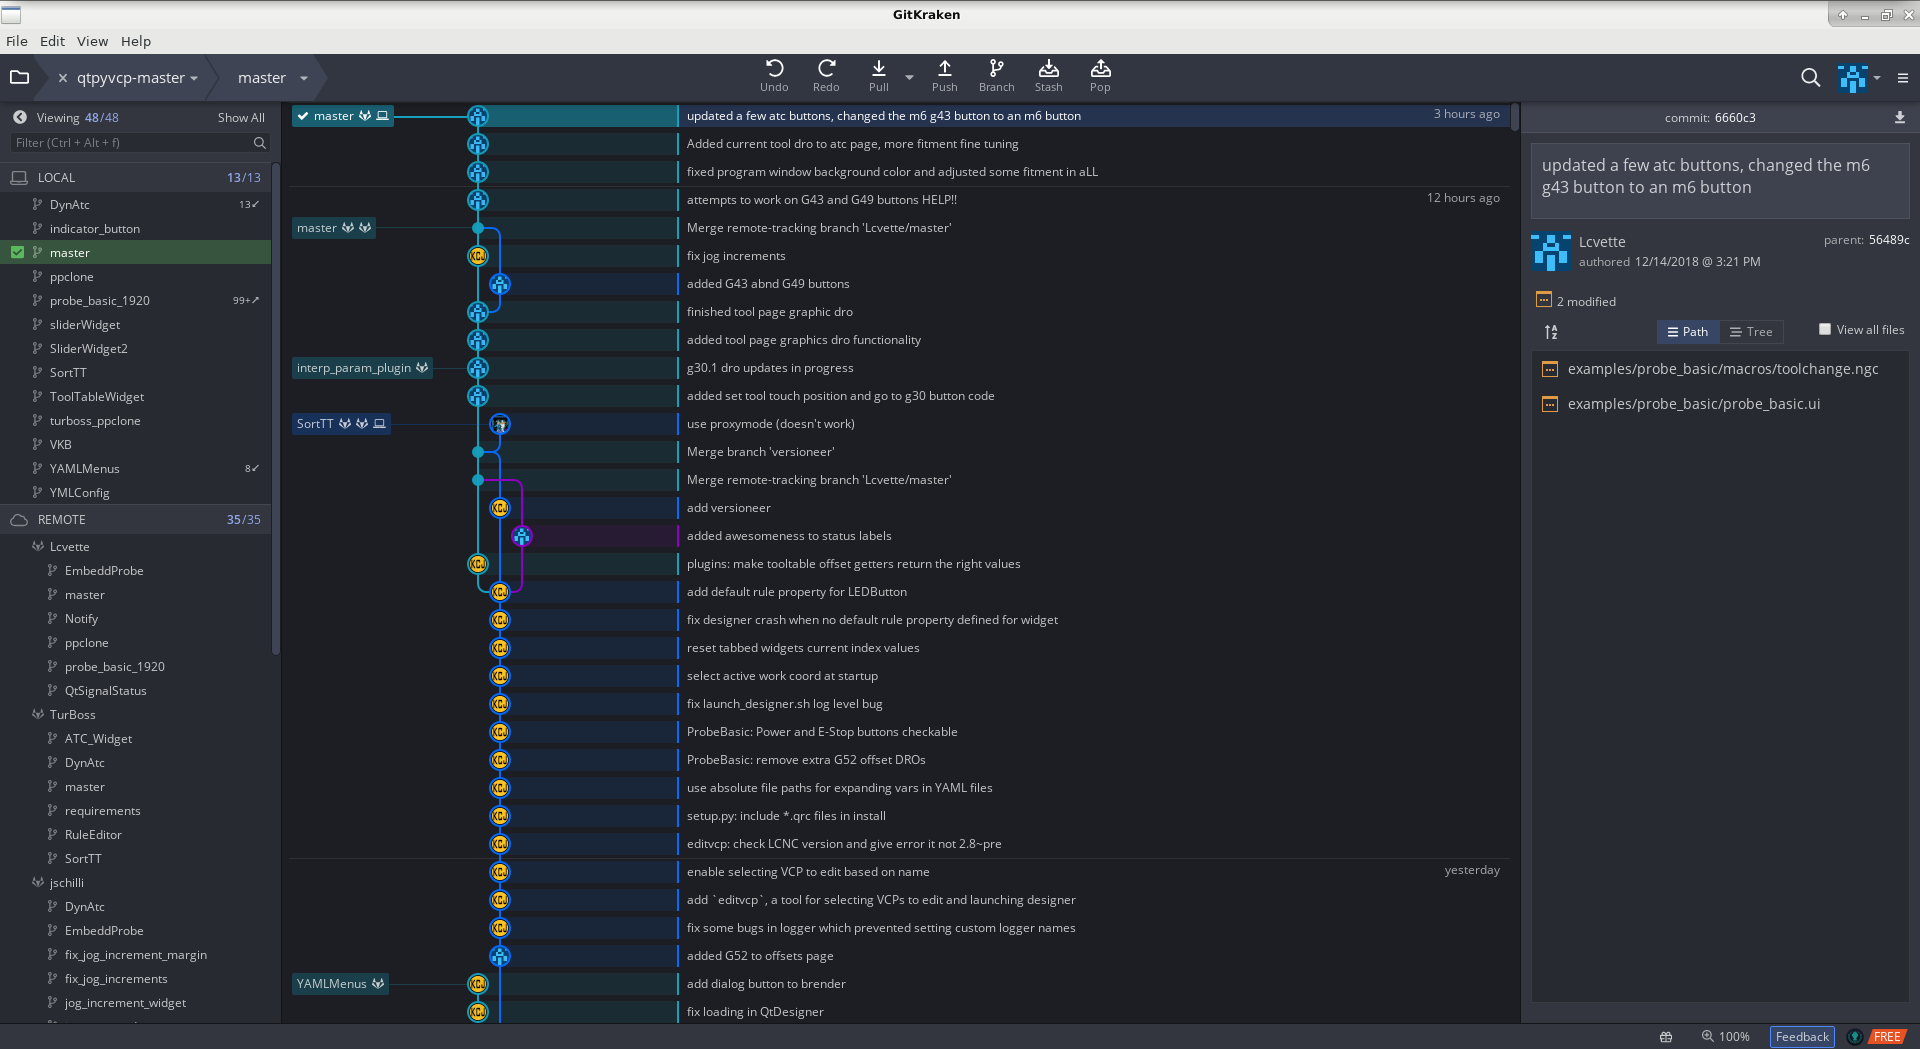Push commits with the Push icon
1920x1049 pixels.
pyautogui.click(x=944, y=68)
